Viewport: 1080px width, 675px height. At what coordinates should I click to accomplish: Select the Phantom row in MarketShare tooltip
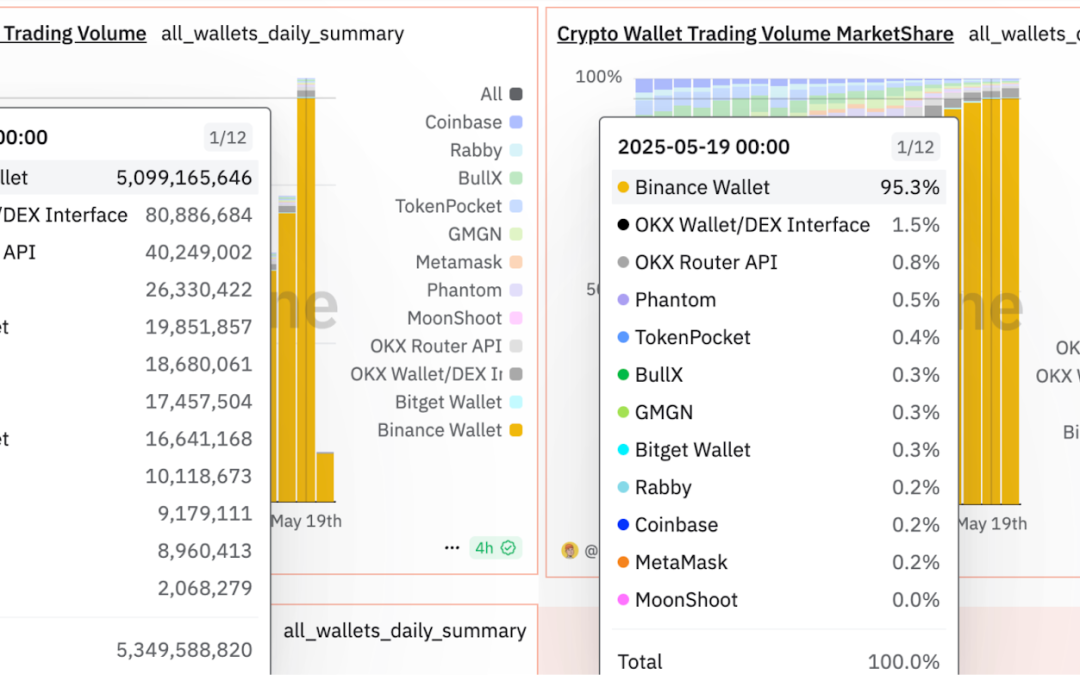(x=779, y=300)
